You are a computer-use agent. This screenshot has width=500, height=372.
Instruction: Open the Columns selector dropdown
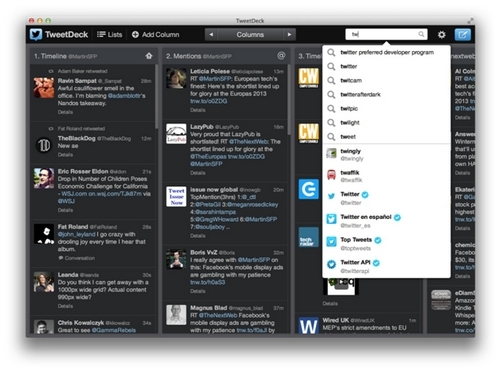click(x=250, y=34)
